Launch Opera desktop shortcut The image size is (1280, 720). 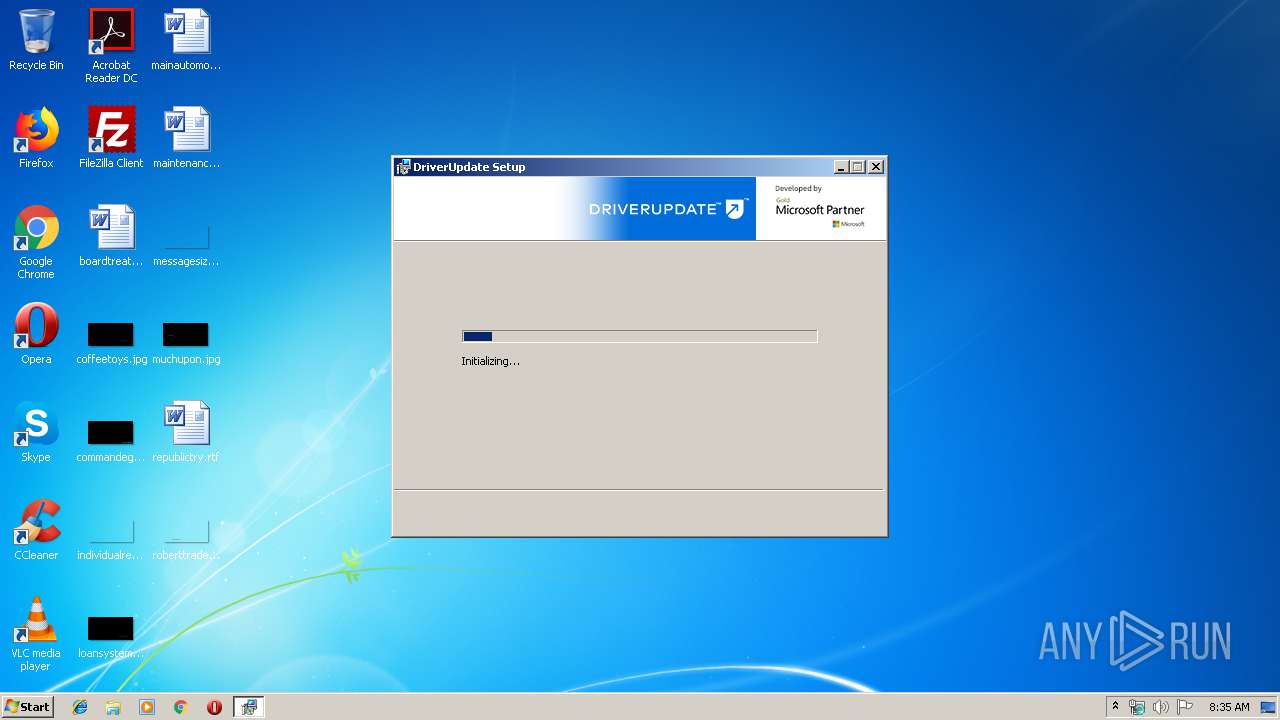tap(36, 334)
